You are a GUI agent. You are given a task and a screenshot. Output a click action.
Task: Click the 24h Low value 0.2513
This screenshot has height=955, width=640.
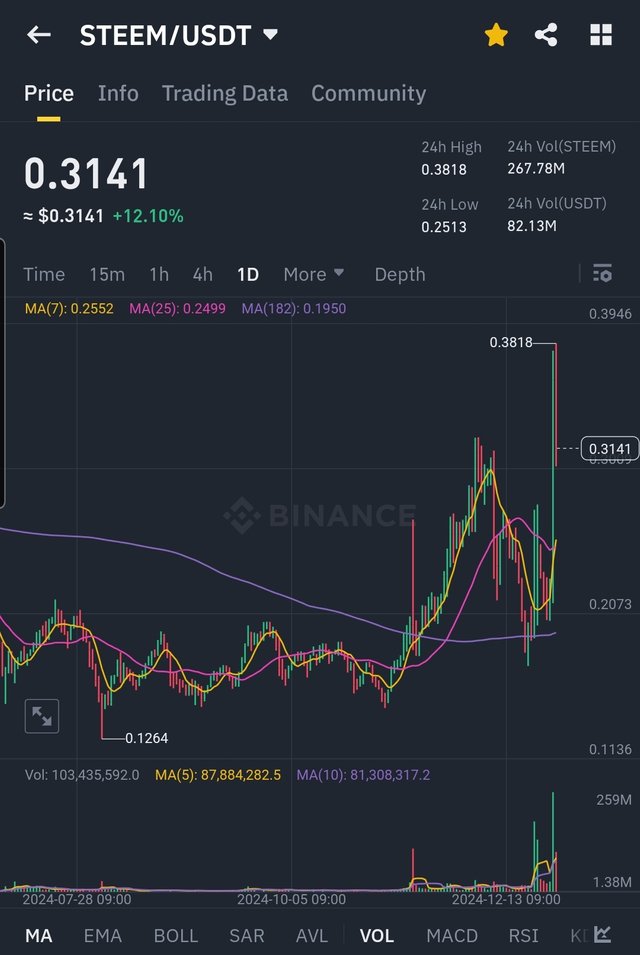click(444, 227)
